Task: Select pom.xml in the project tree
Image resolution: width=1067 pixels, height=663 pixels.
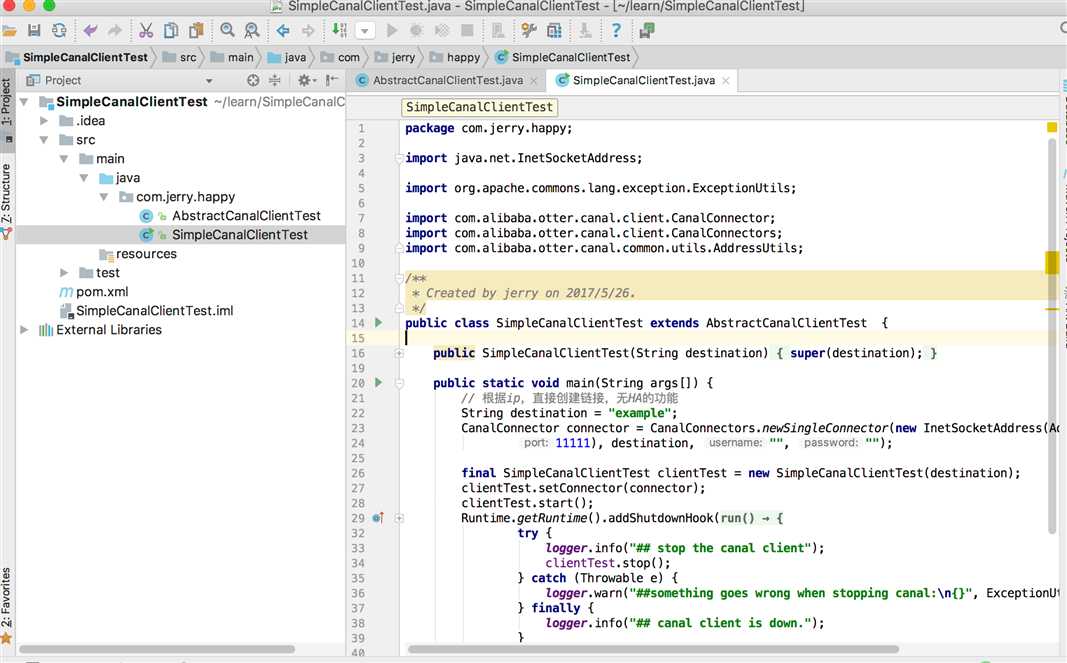Action: pos(101,292)
